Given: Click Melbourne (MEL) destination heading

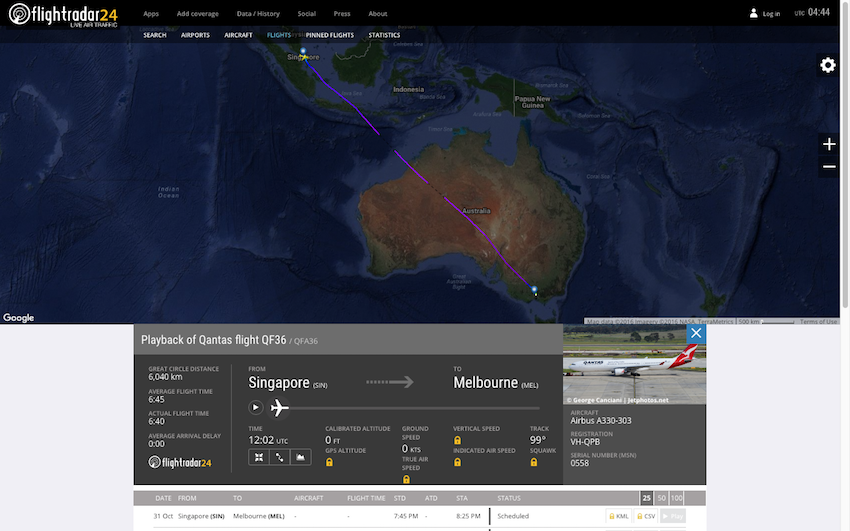Looking at the screenshot, I should coord(495,383).
